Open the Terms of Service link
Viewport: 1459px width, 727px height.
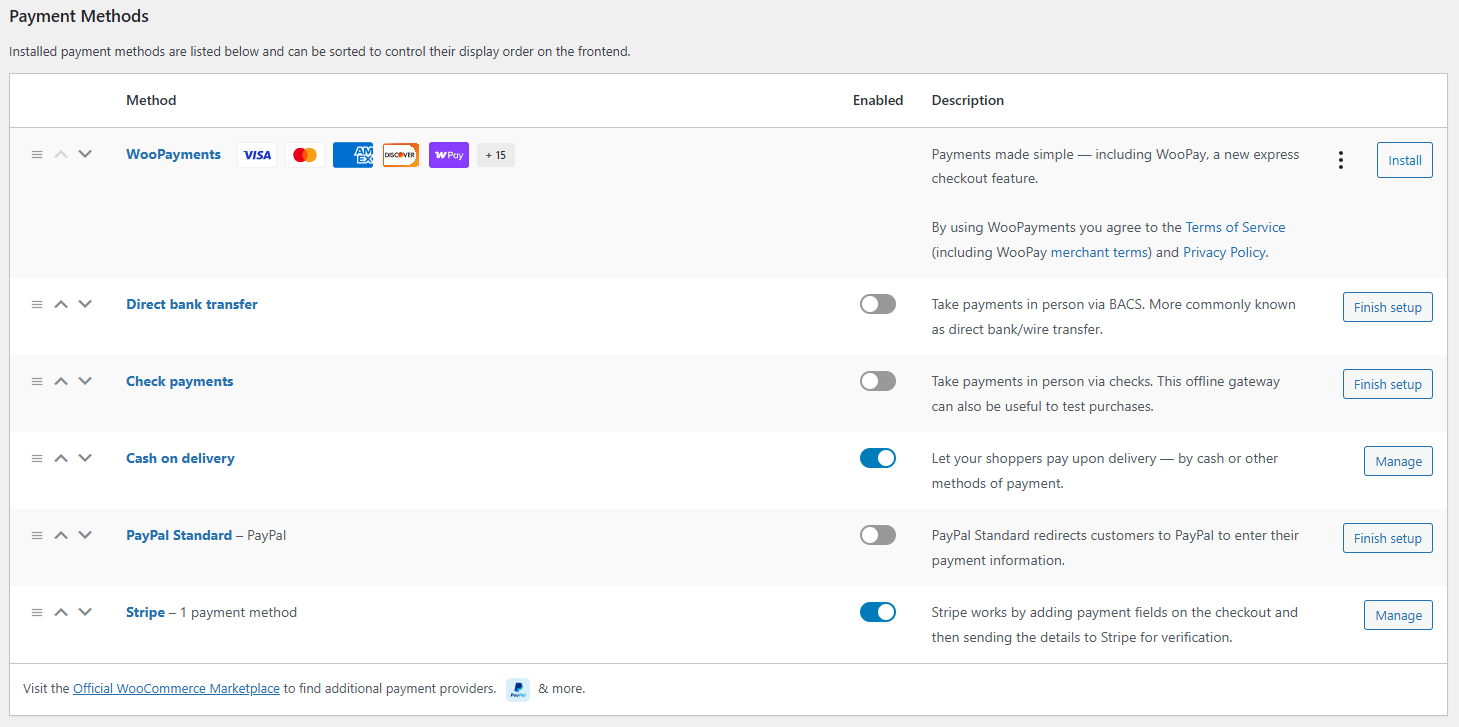coord(1235,227)
